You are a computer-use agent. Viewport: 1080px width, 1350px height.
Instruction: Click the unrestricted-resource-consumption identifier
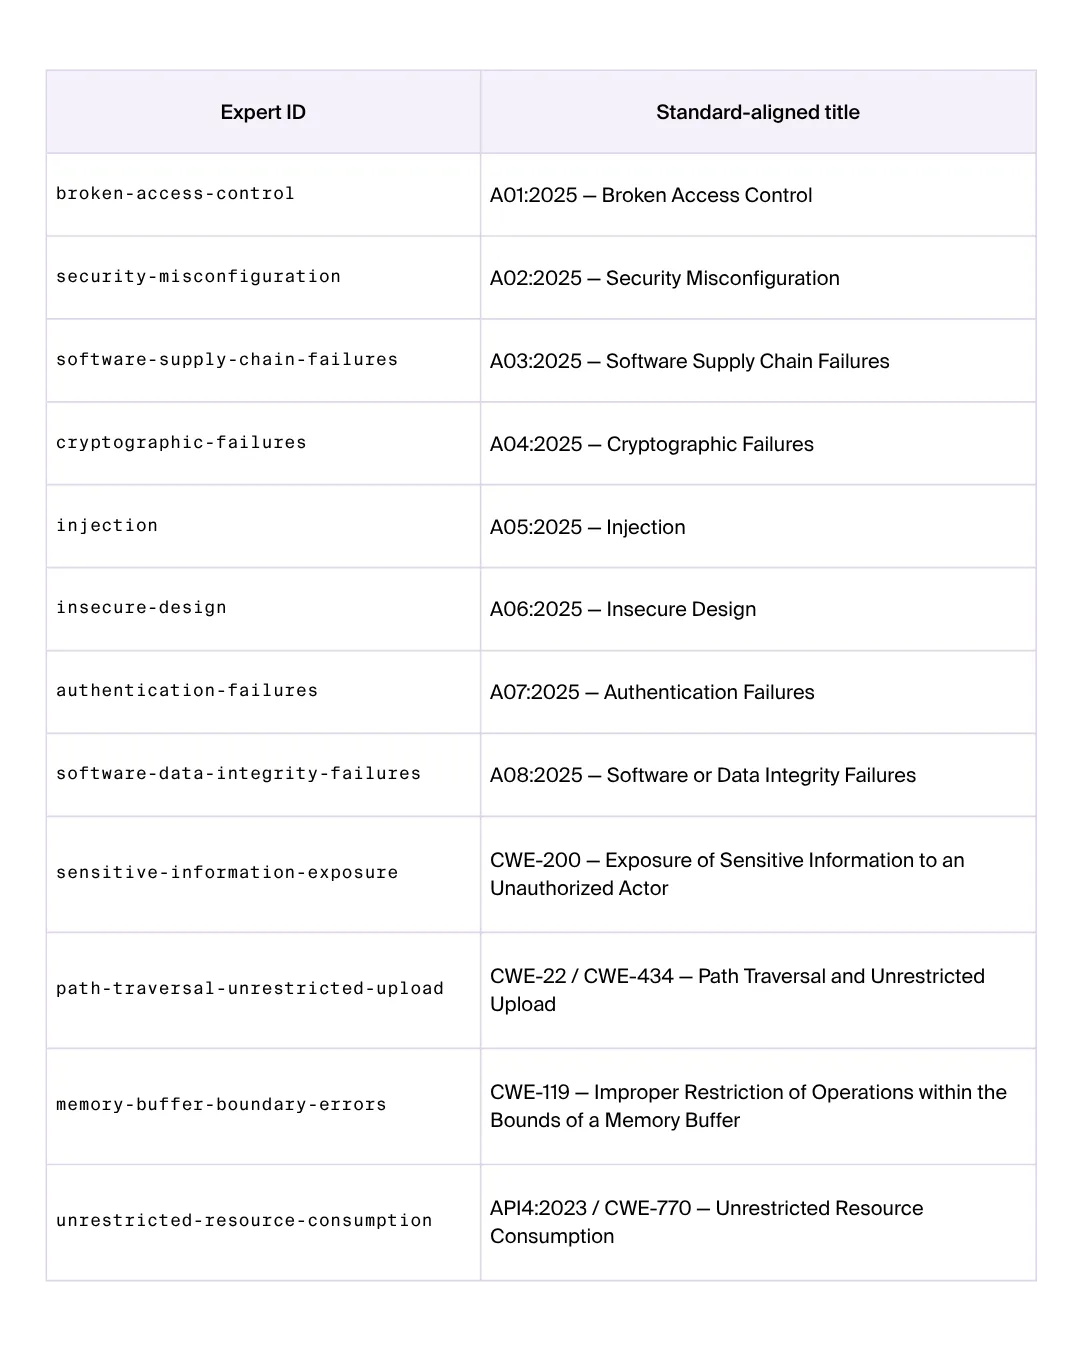(244, 1221)
